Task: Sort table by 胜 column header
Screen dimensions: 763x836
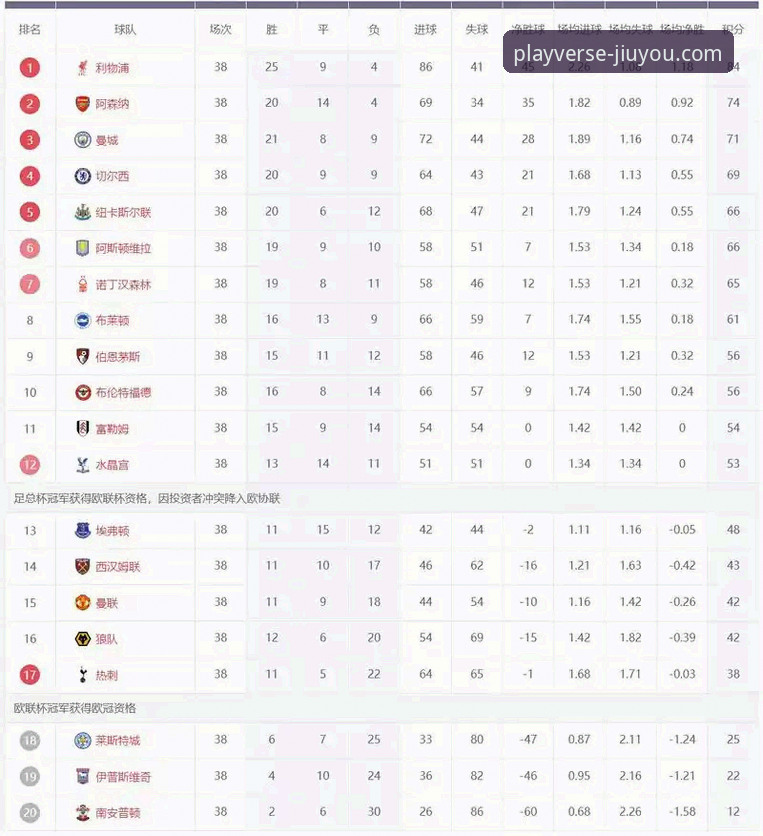Action: click(272, 30)
